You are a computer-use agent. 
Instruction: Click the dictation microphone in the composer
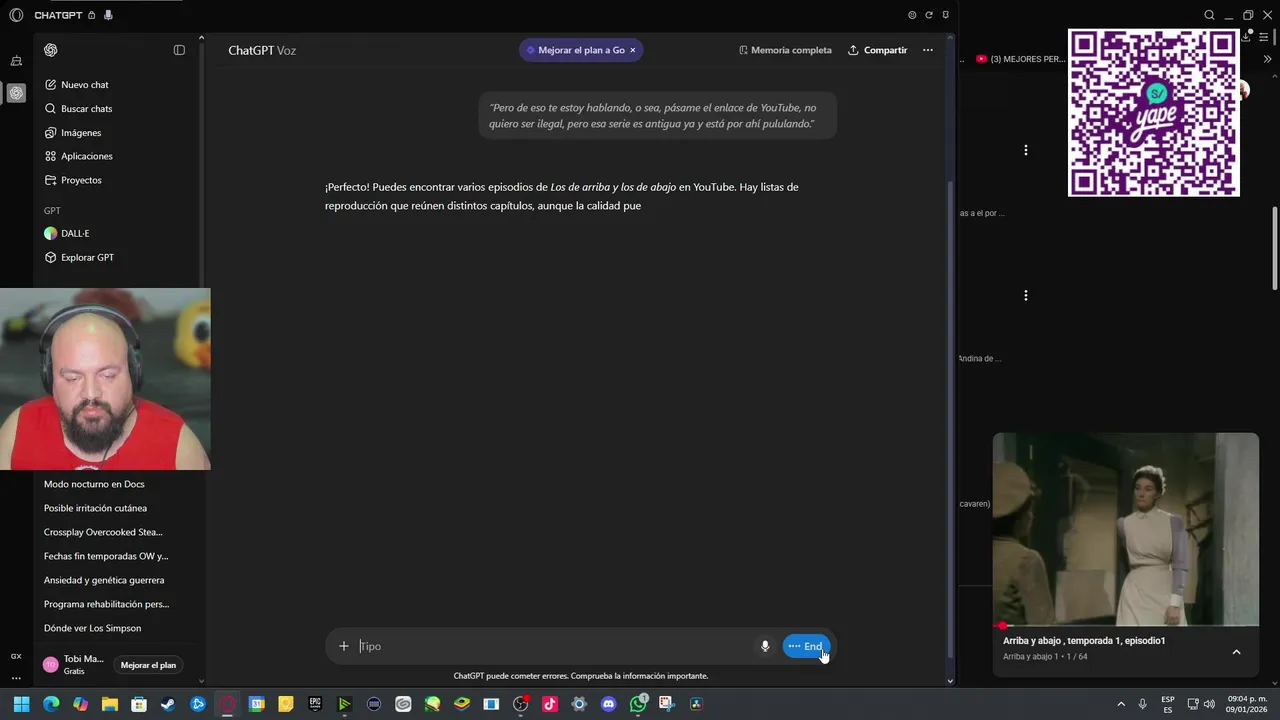click(x=765, y=646)
